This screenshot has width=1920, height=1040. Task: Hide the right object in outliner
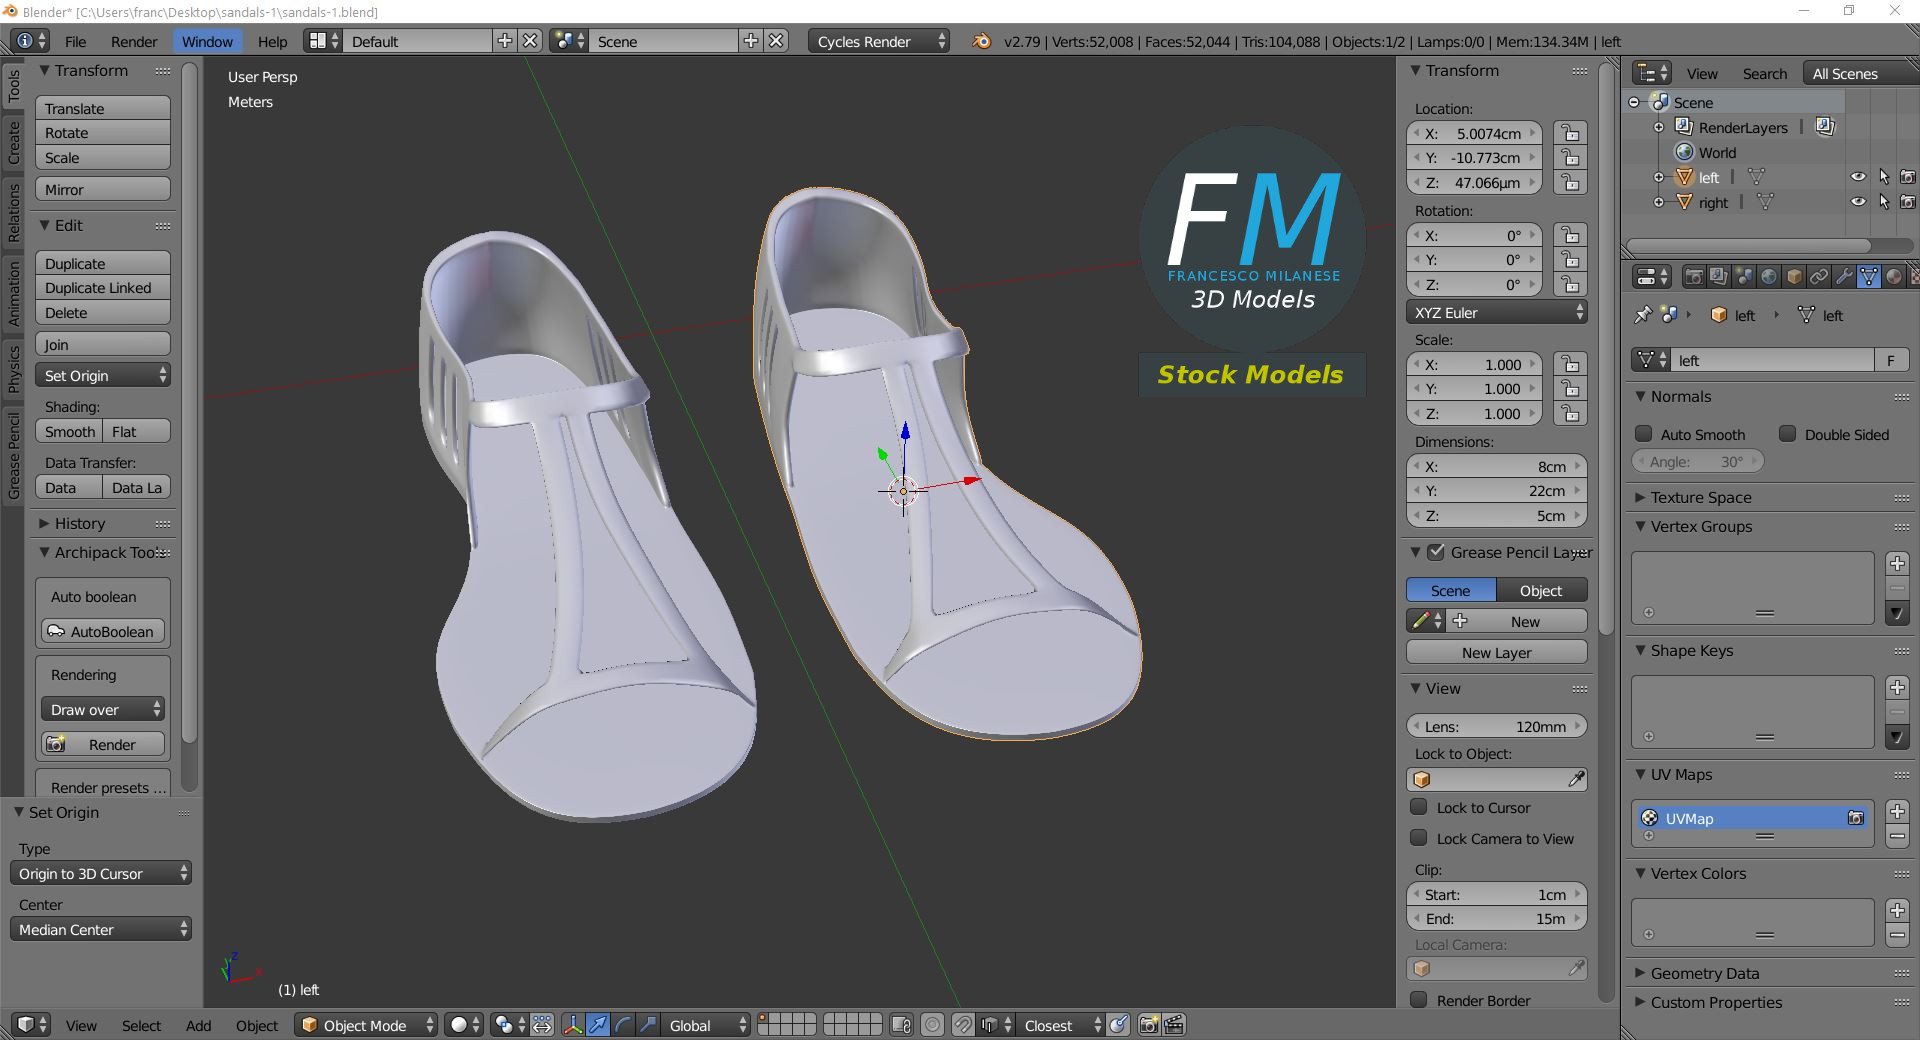(x=1858, y=202)
